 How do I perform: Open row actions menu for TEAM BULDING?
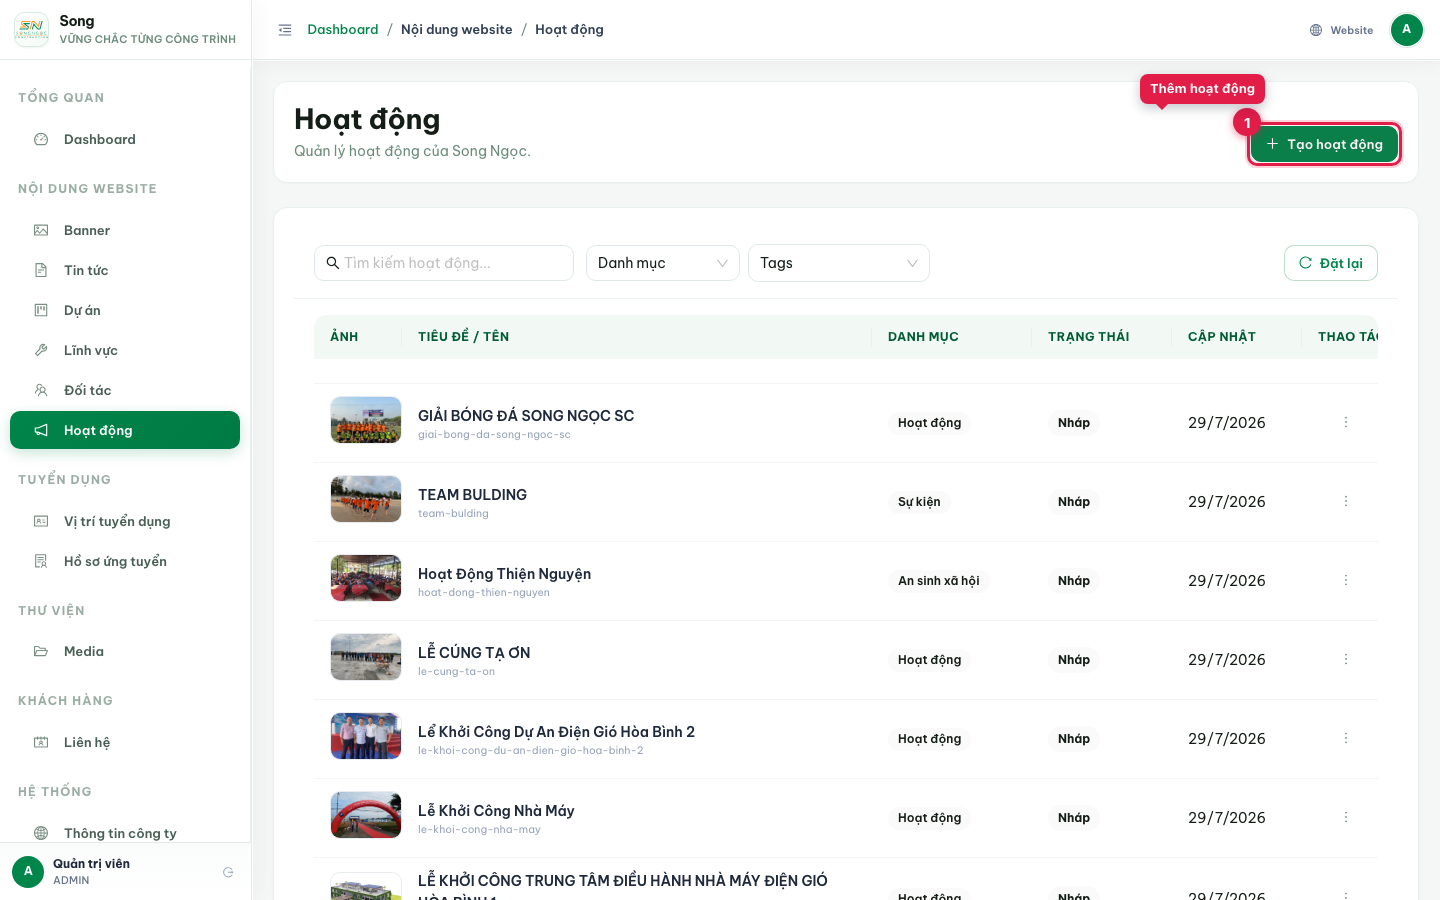point(1346,501)
